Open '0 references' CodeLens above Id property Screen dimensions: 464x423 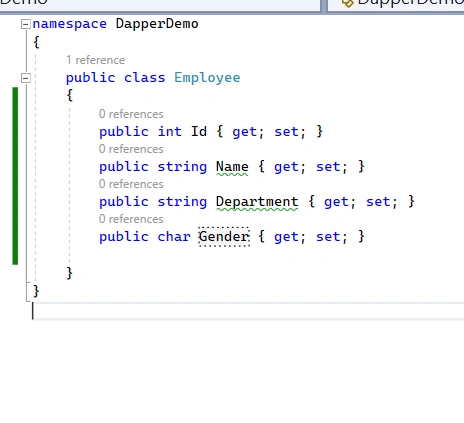pyautogui.click(x=131, y=114)
